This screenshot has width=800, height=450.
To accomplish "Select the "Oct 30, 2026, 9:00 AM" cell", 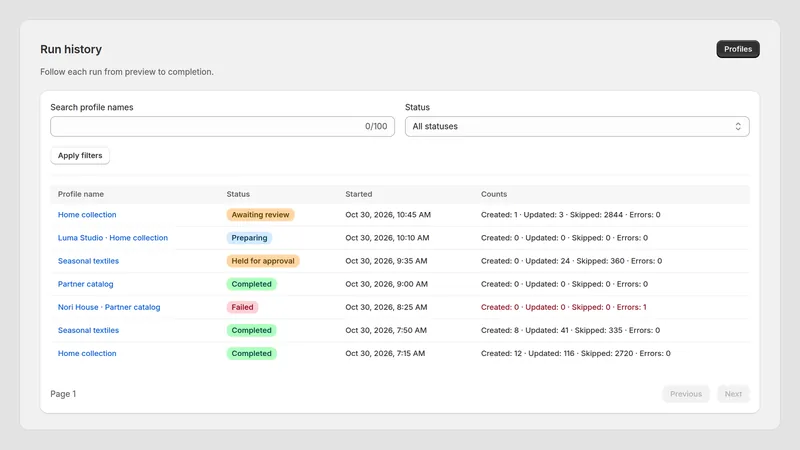I will coord(387,284).
